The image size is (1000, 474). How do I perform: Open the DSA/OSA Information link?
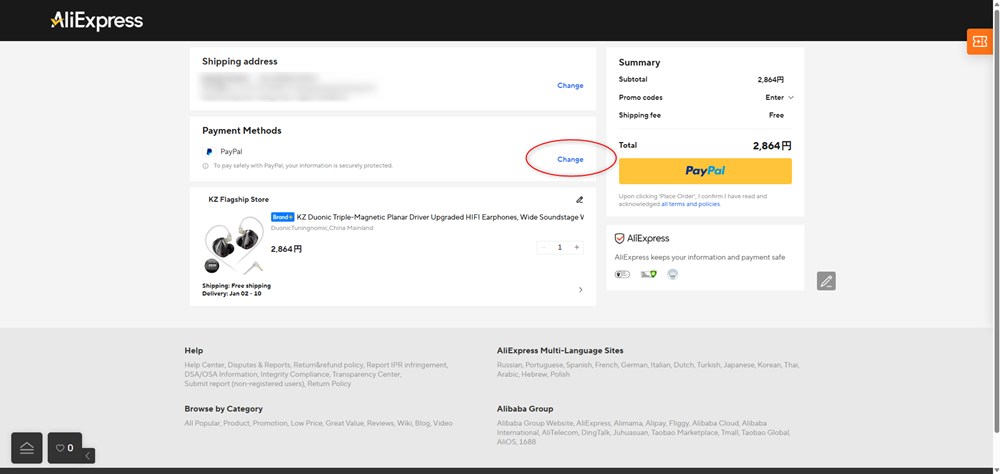coord(220,374)
